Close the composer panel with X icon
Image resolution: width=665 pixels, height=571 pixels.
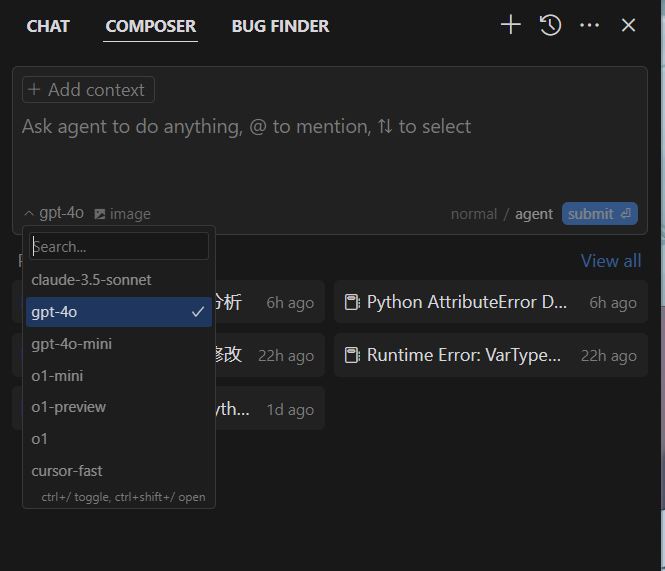628,25
